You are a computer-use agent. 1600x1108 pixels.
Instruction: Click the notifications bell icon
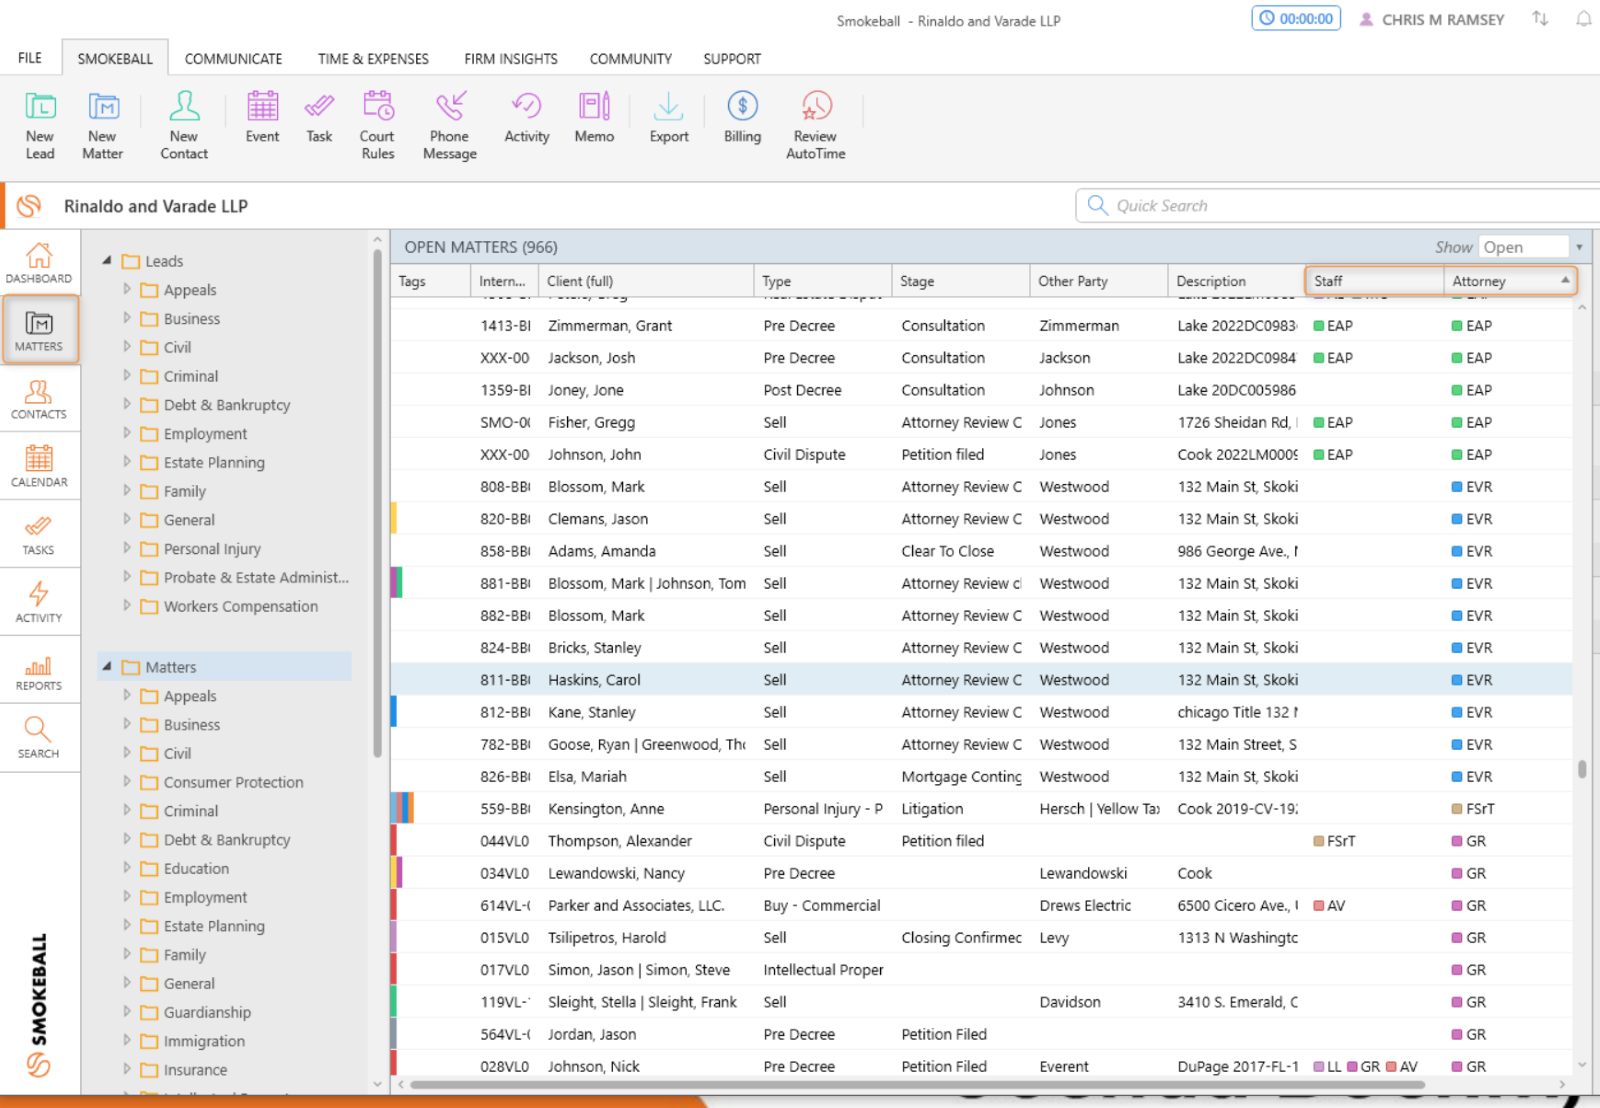[x=1584, y=19]
